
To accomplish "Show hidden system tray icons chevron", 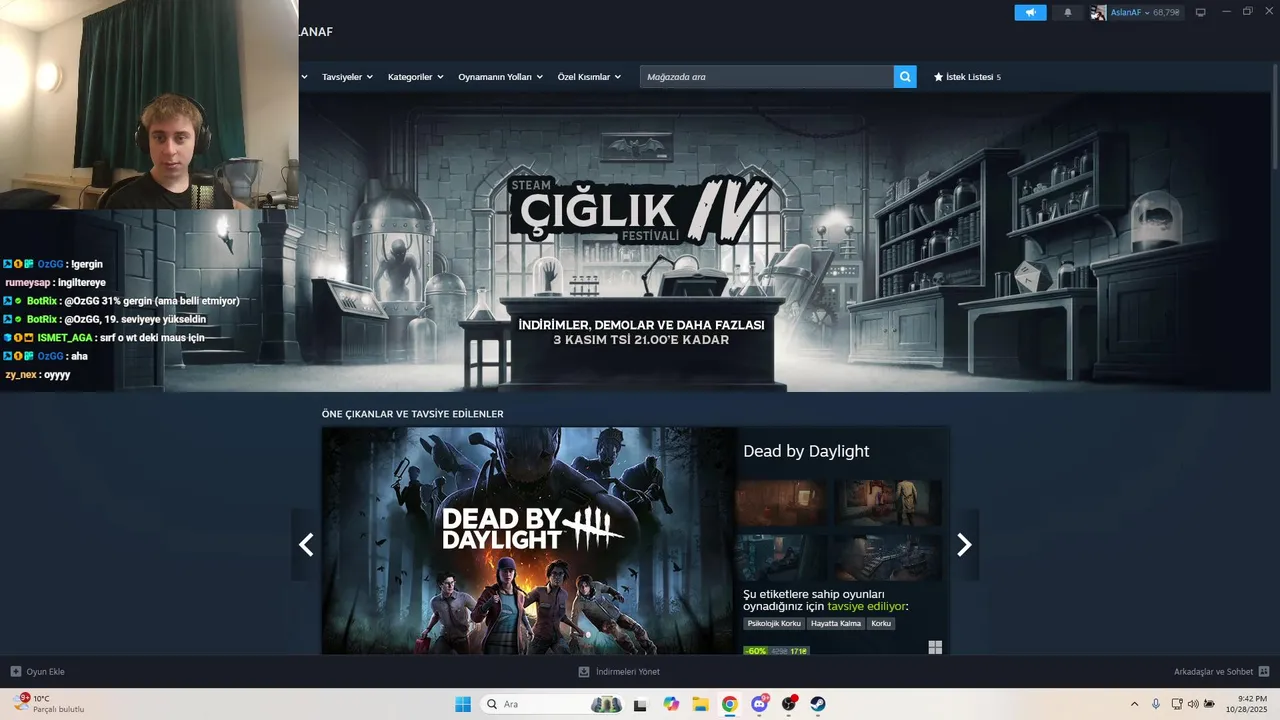I will coord(1134,705).
